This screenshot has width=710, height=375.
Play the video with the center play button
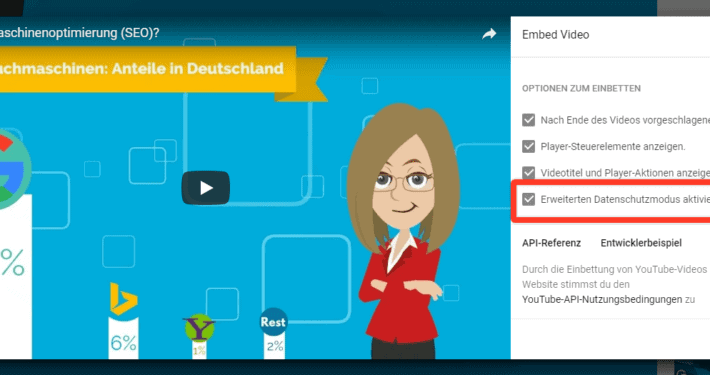pos(206,188)
